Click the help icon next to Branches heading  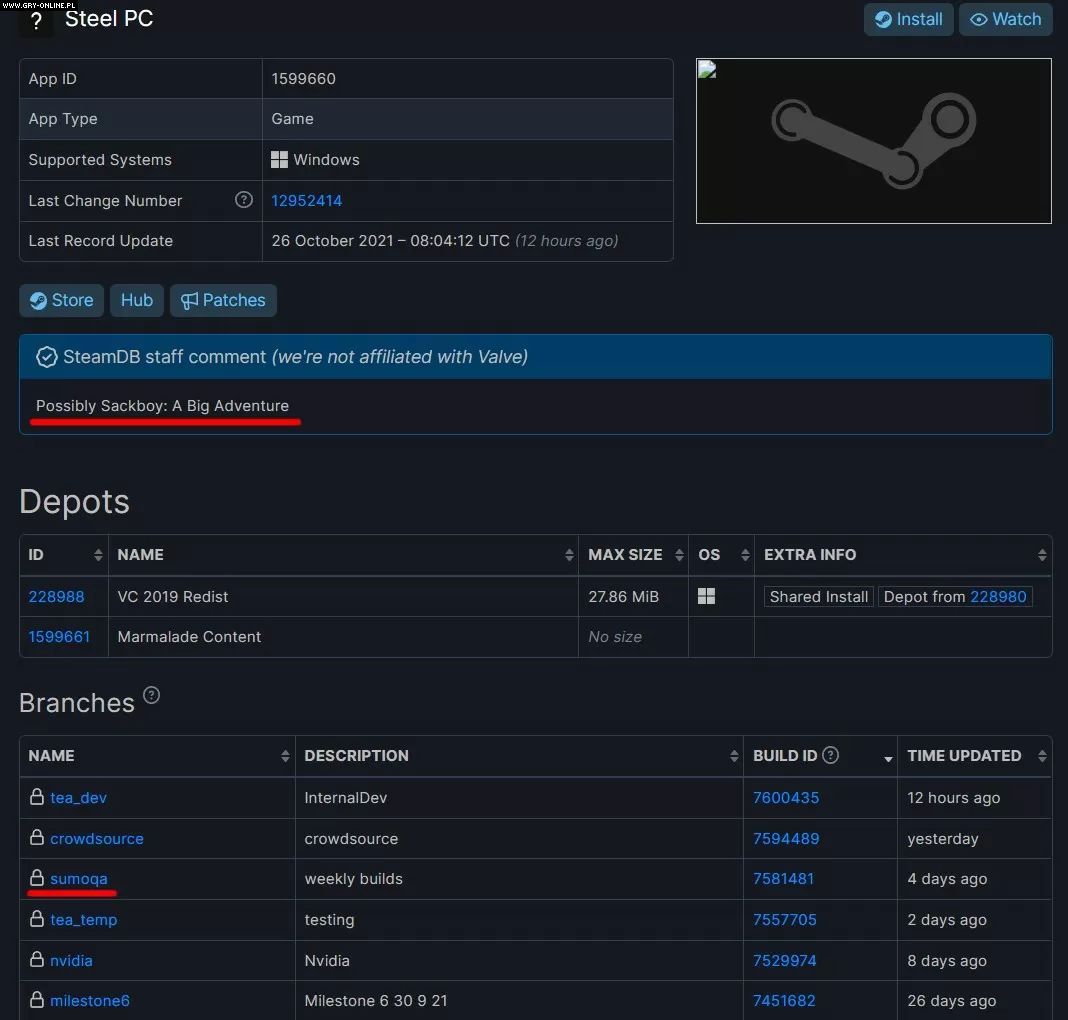pos(151,695)
